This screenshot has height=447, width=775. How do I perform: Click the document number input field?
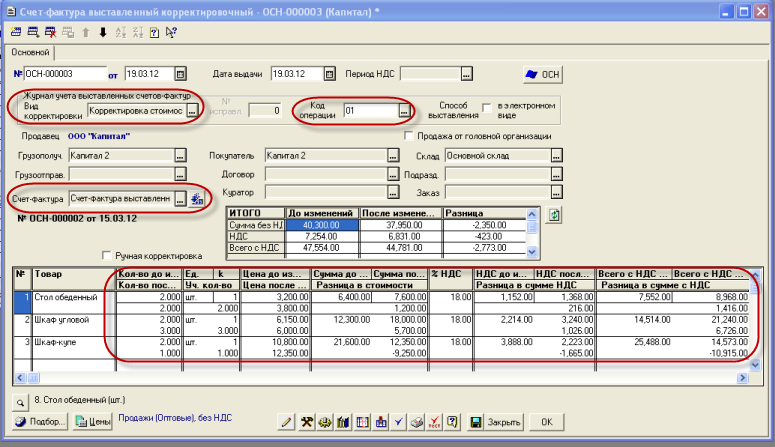(x=63, y=74)
